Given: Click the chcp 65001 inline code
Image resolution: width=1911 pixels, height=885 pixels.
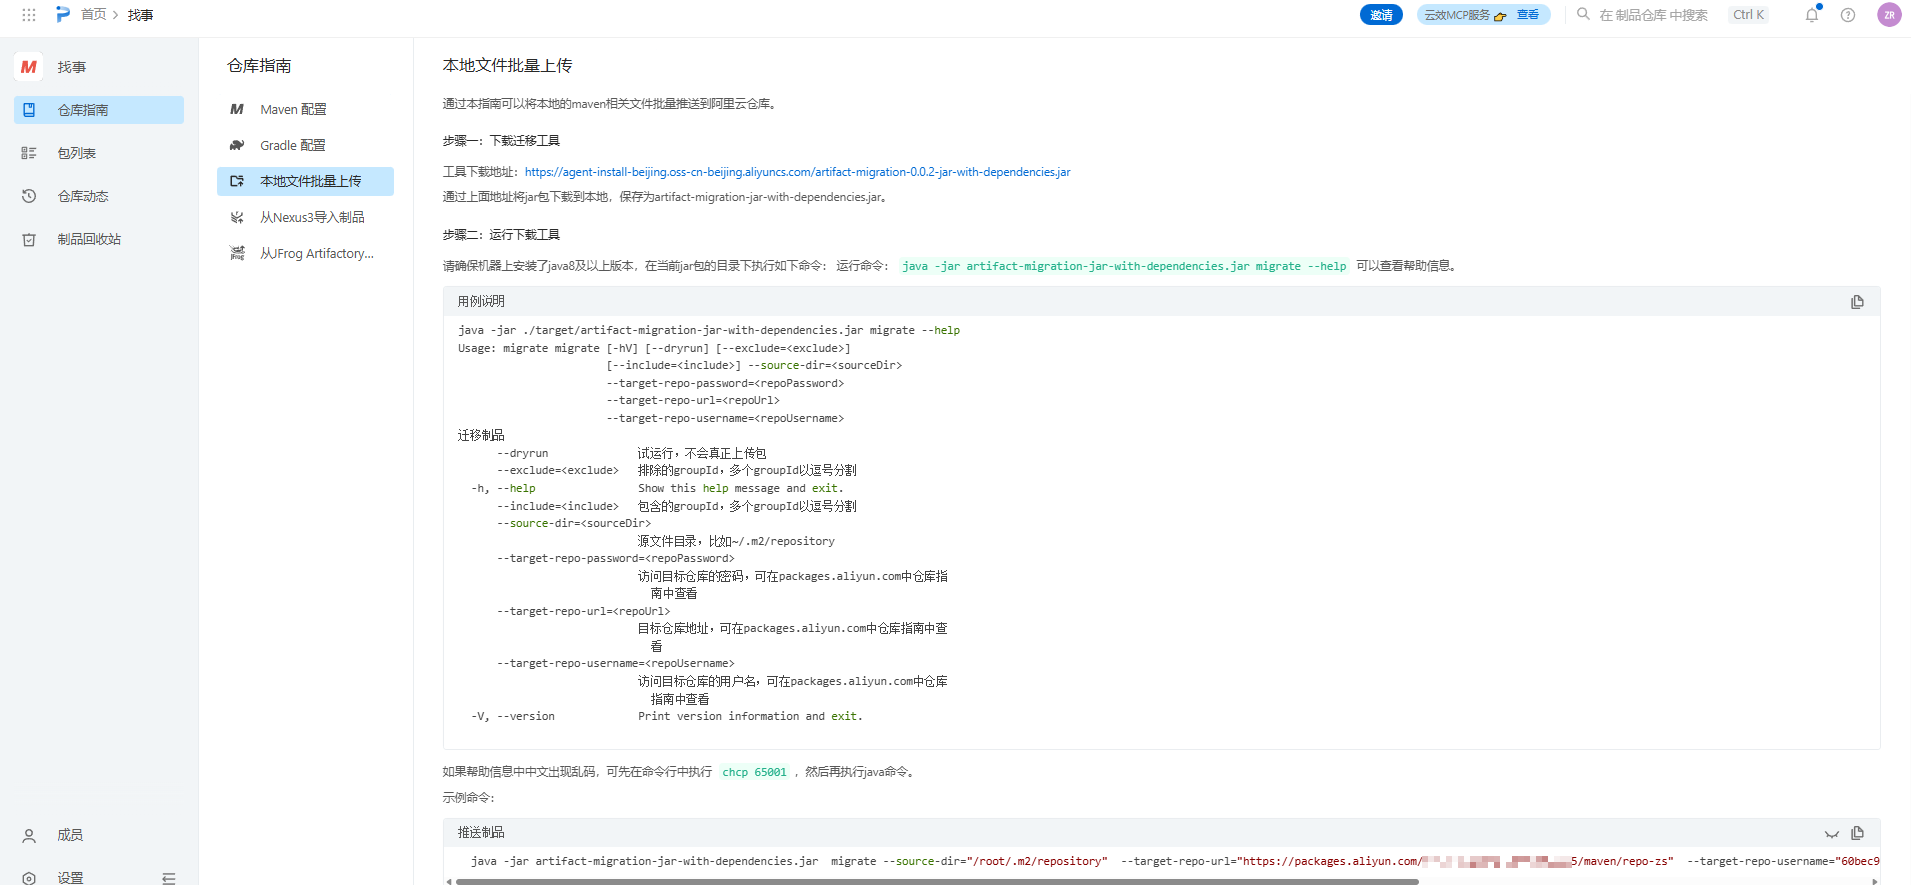Looking at the screenshot, I should click(x=754, y=772).
